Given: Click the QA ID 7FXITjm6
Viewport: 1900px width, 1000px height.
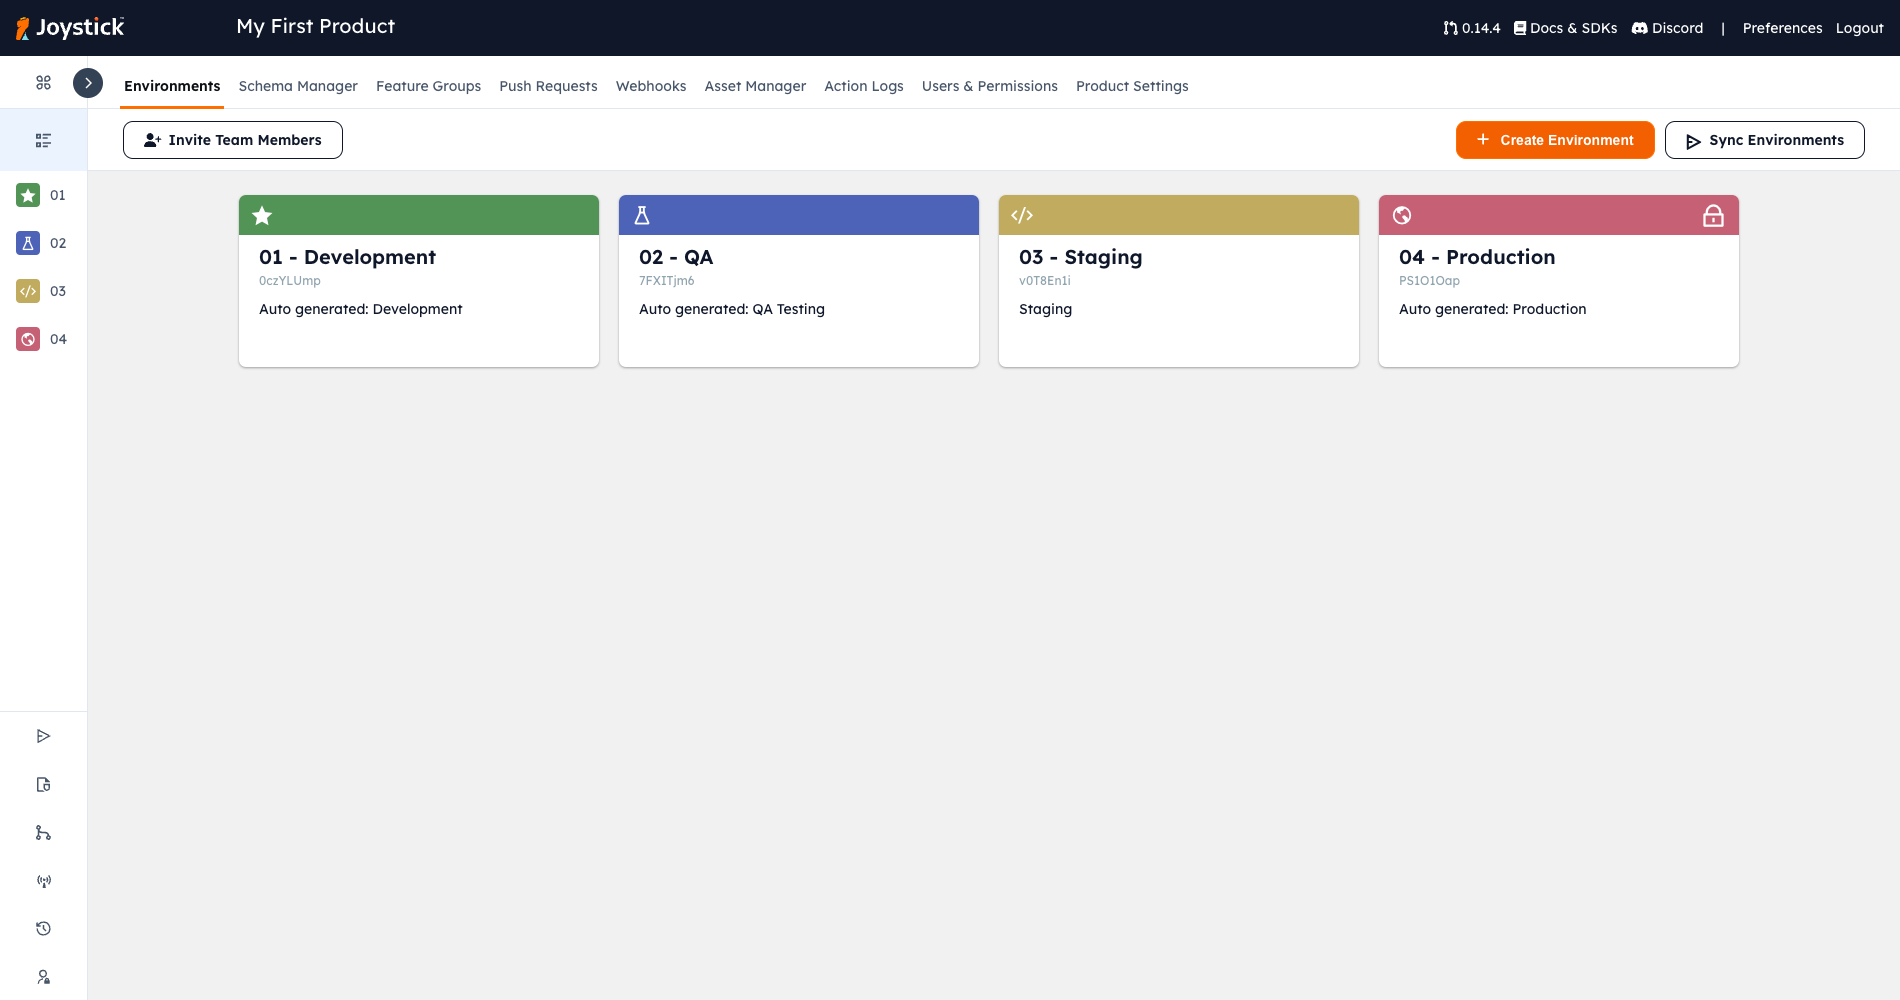Looking at the screenshot, I should 667,281.
